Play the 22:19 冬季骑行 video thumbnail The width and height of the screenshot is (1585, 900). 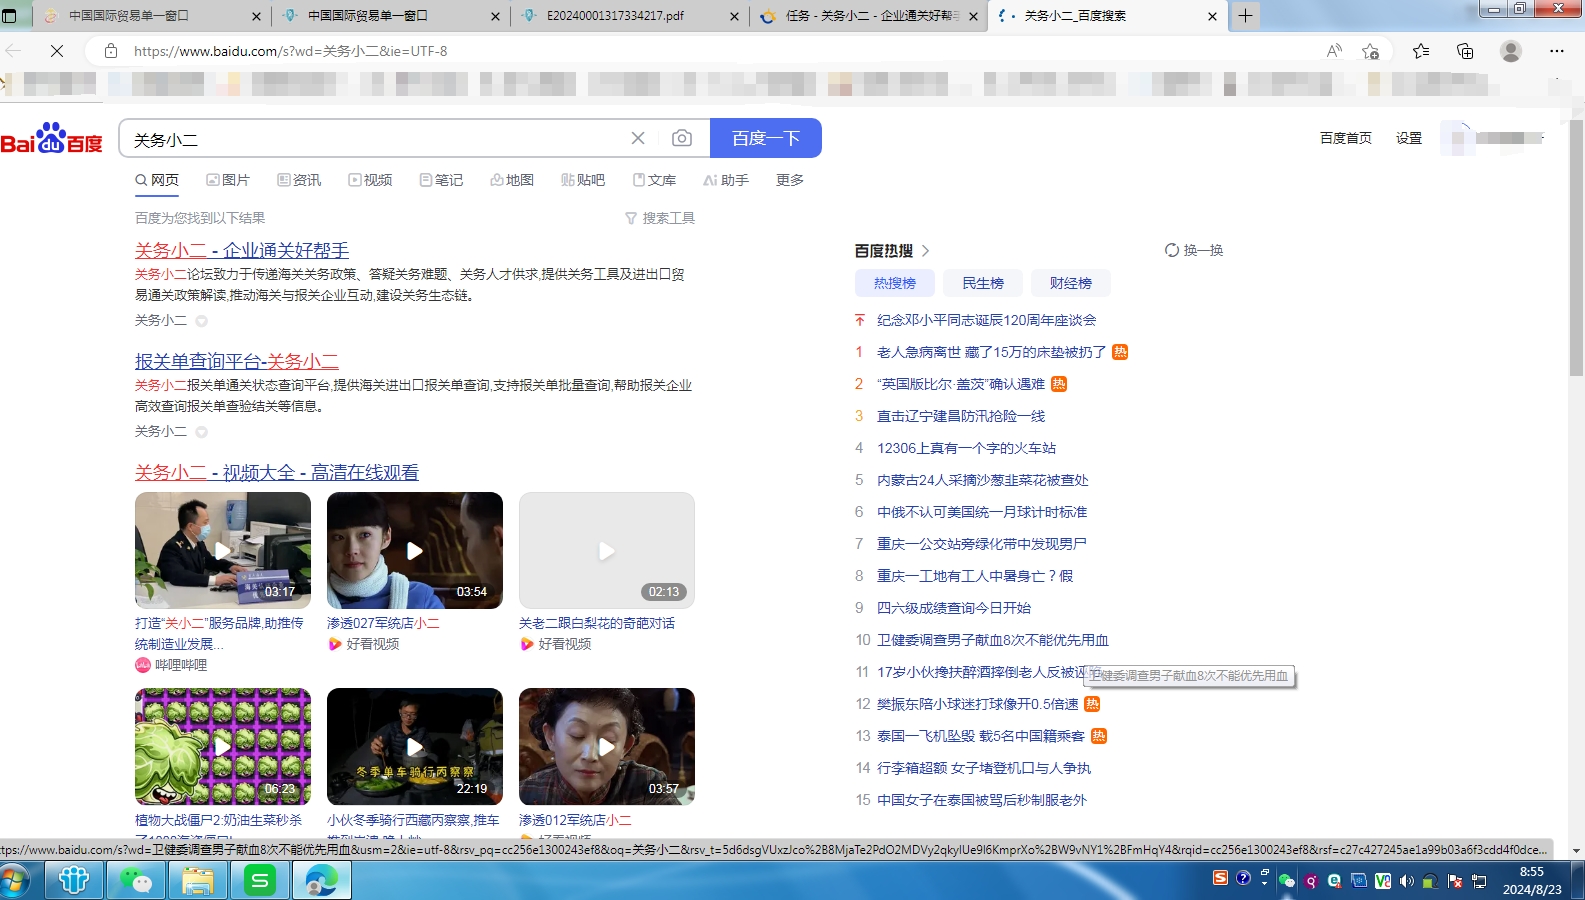click(x=415, y=747)
